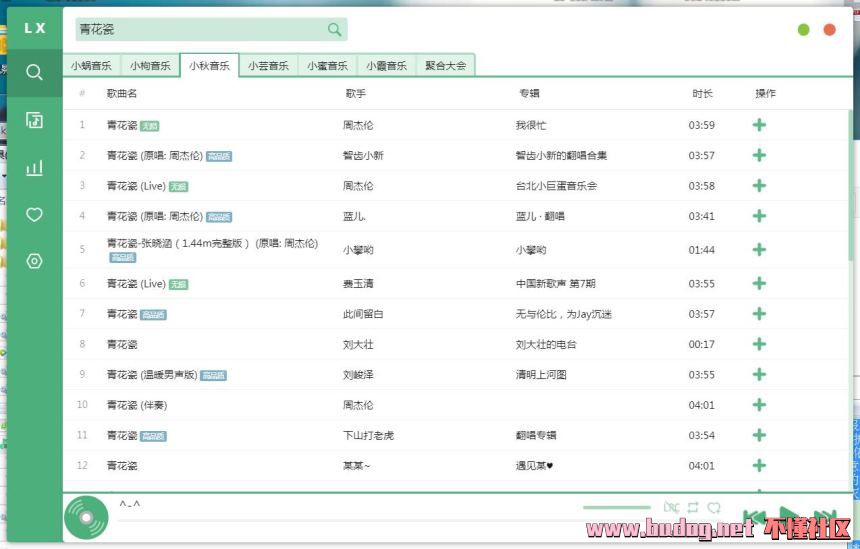This screenshot has height=549, width=860.
Task: Open the 小霞音乐 source tab
Action: 386,66
